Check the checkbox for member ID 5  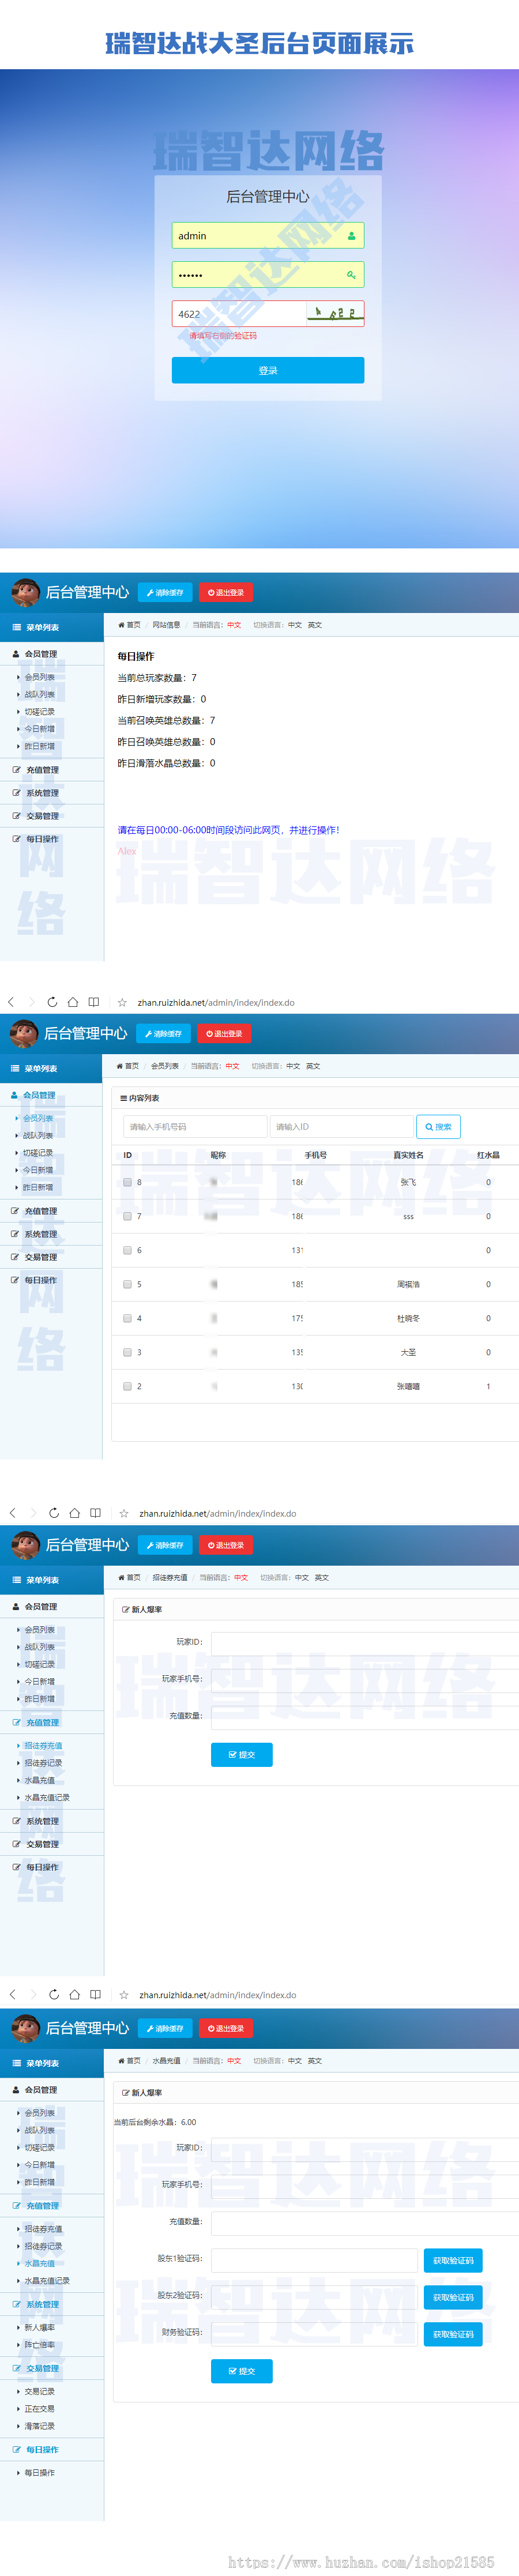pyautogui.click(x=127, y=1284)
